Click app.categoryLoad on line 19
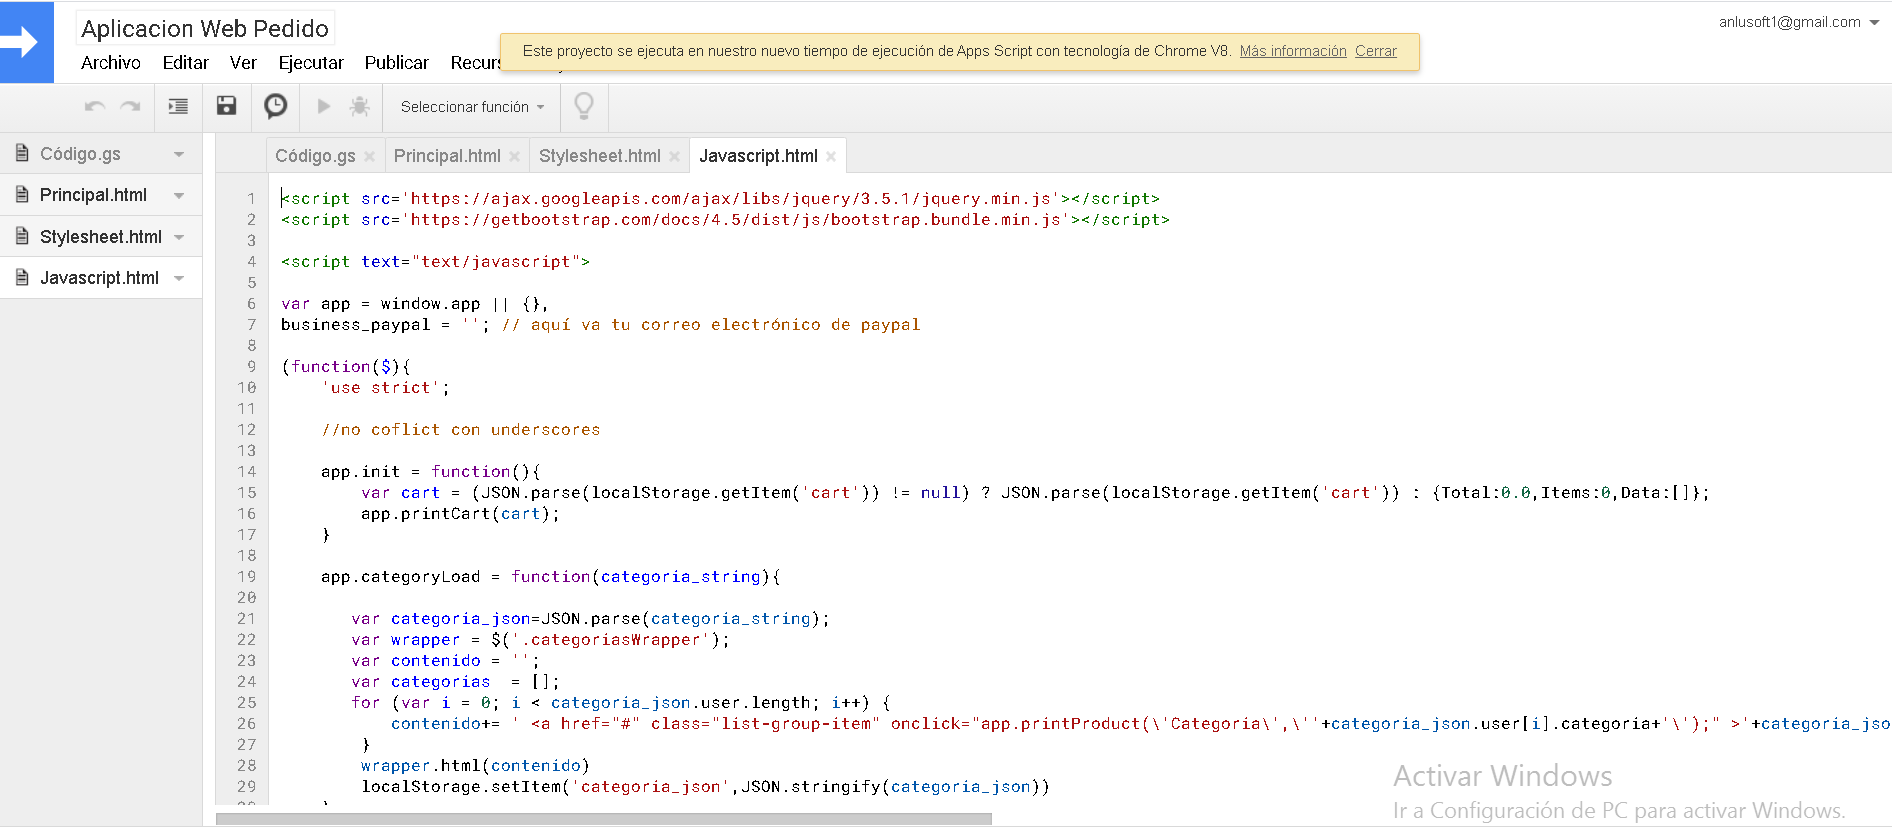The height and width of the screenshot is (835, 1892). 400,577
